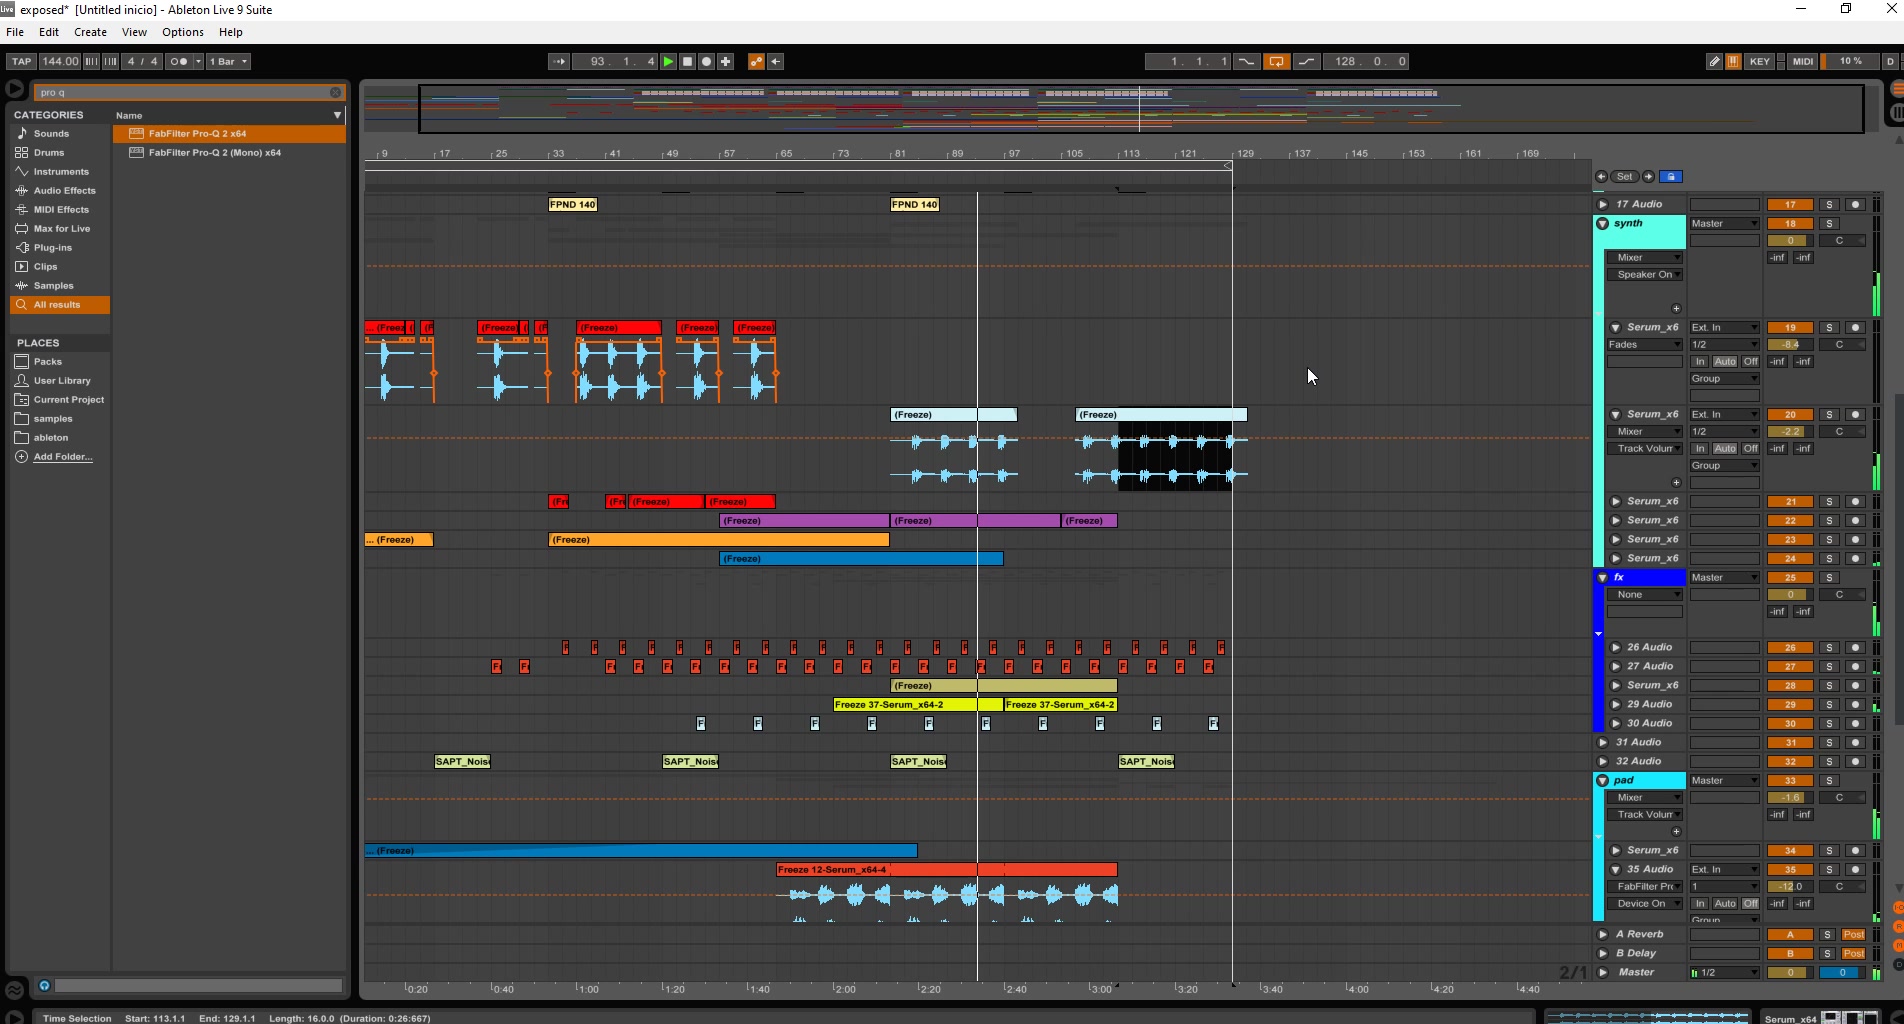This screenshot has width=1904, height=1024.
Task: Solo the synth group track
Action: click(1829, 224)
